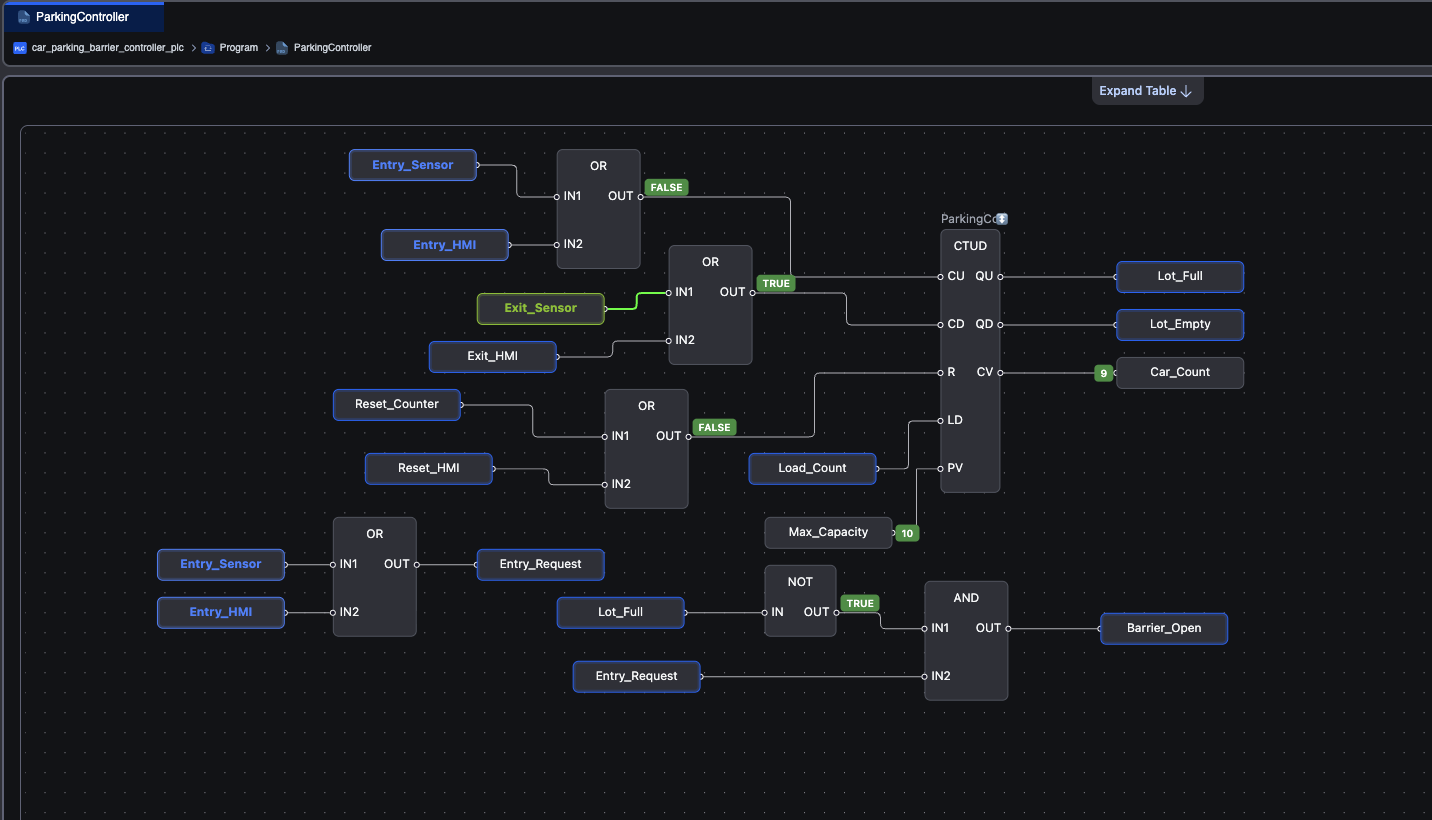Select the Reset_Counter input variable

click(x=397, y=404)
